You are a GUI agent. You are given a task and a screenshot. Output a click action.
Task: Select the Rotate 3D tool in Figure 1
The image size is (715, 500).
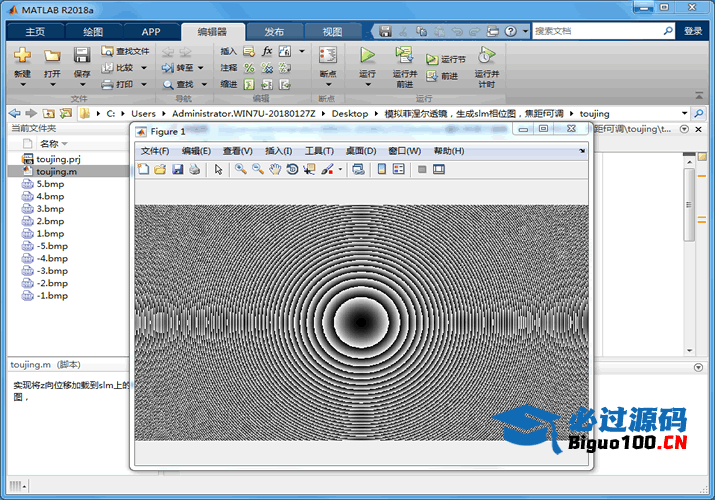coord(292,170)
